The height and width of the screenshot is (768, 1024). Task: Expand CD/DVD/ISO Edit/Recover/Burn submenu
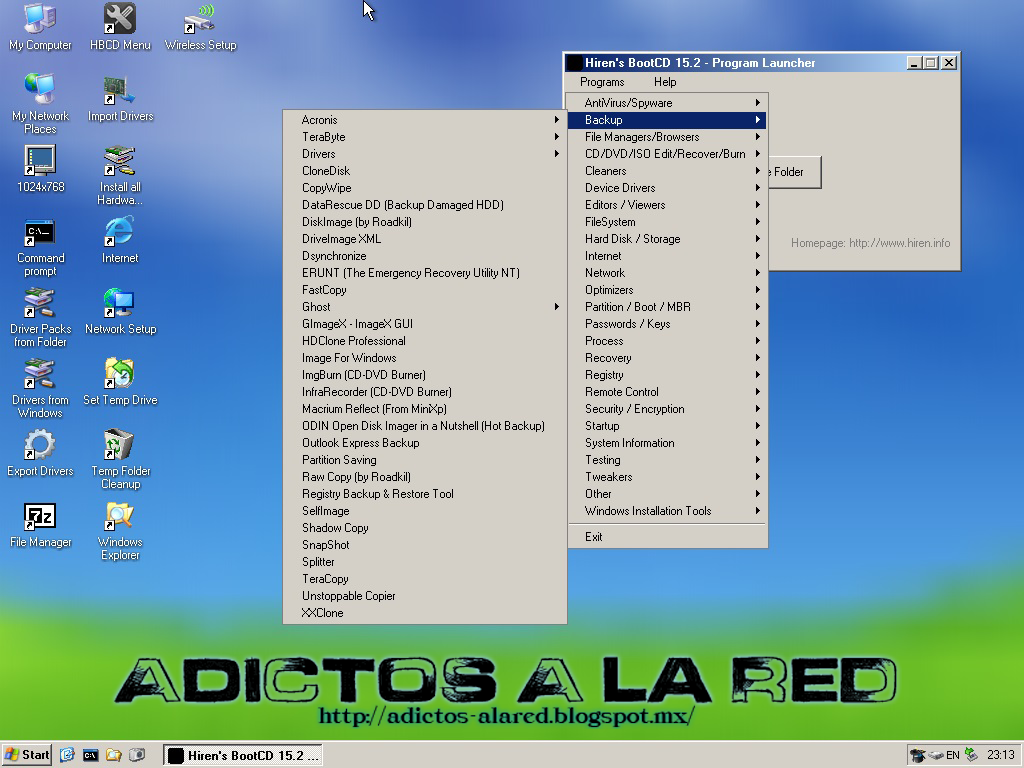(668, 153)
